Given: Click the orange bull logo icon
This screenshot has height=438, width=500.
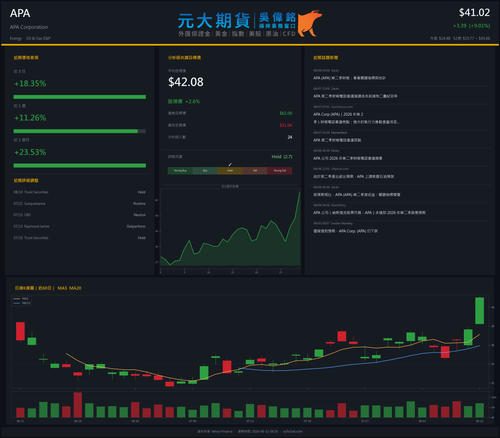Looking at the screenshot, I should coord(309,23).
